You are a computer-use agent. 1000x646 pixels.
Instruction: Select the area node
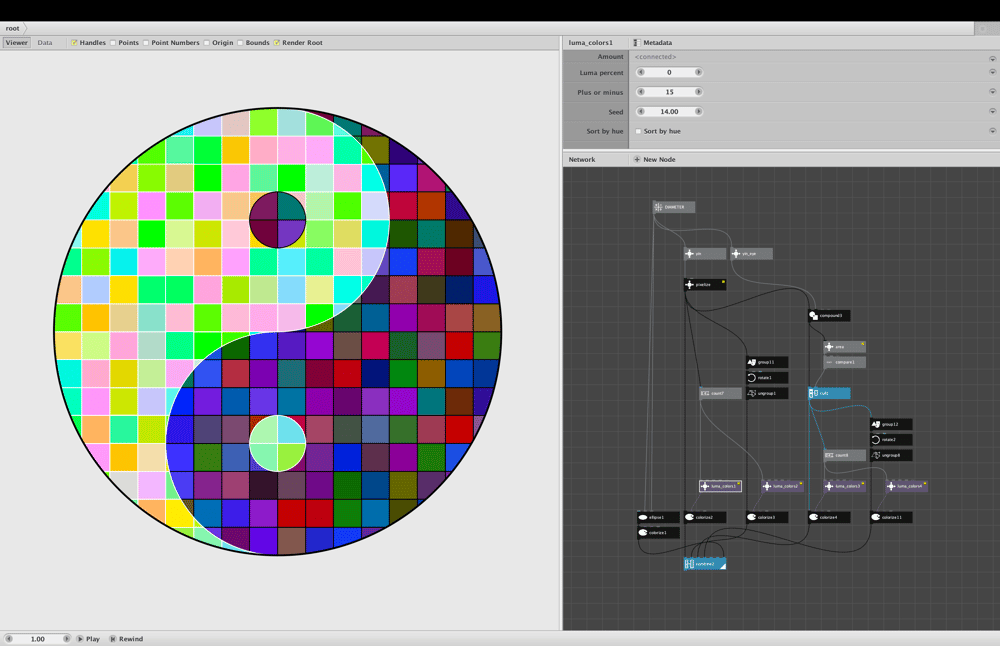(x=844, y=347)
